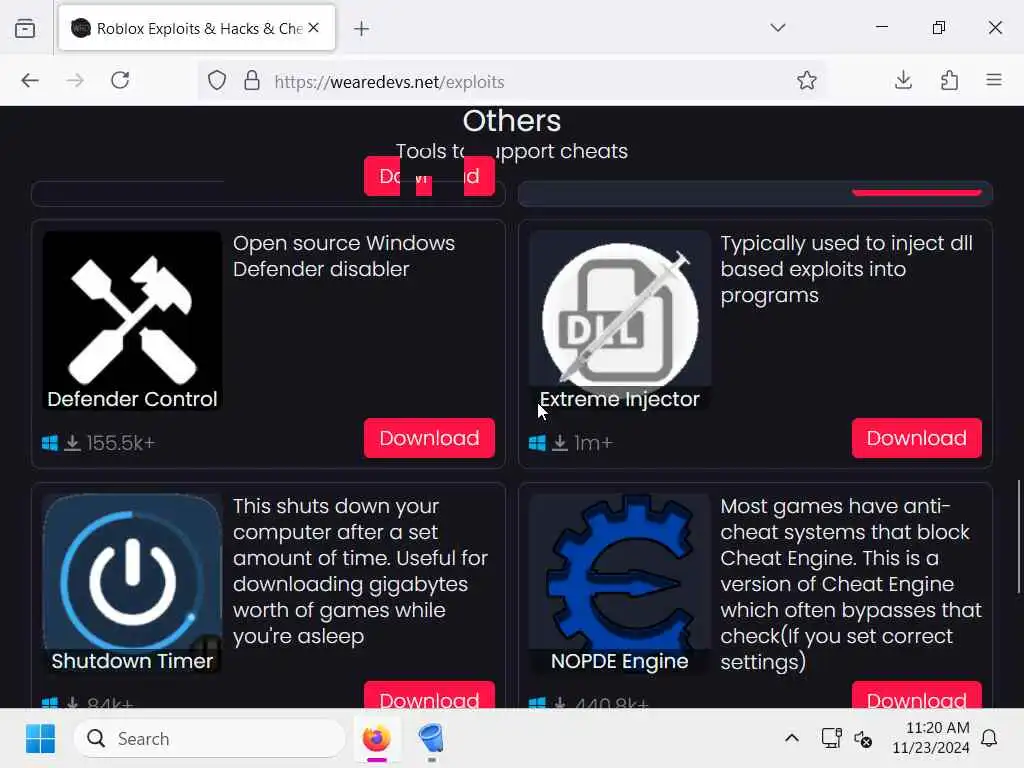Click the Defender Control title text
This screenshot has width=1024, height=768.
[x=132, y=399]
